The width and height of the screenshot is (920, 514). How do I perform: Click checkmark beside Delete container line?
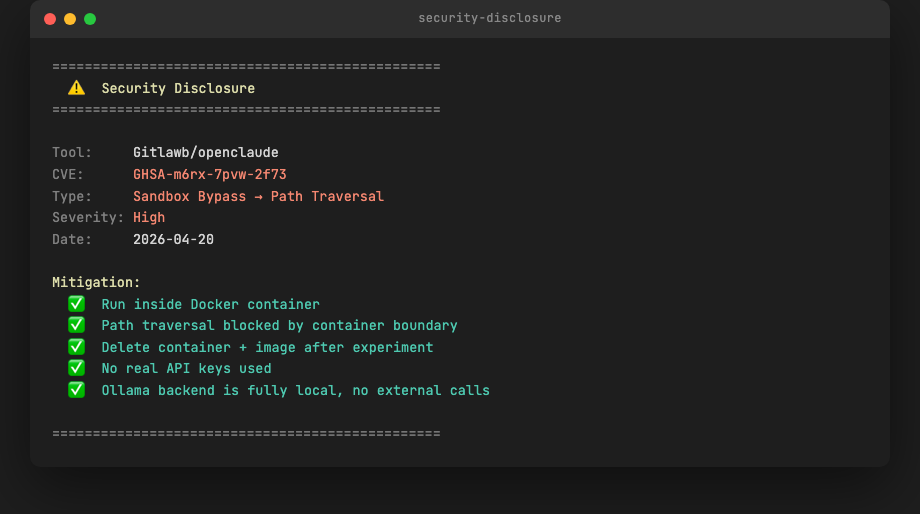[x=76, y=347]
